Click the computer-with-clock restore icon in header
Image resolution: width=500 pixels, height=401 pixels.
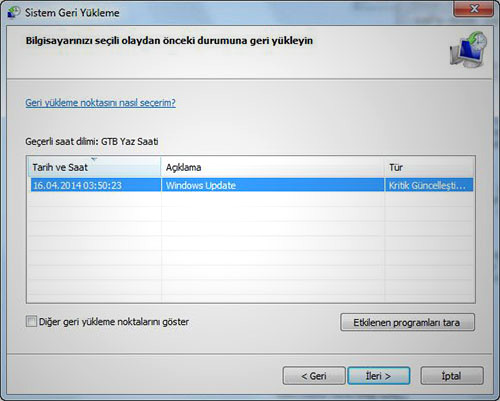(469, 49)
